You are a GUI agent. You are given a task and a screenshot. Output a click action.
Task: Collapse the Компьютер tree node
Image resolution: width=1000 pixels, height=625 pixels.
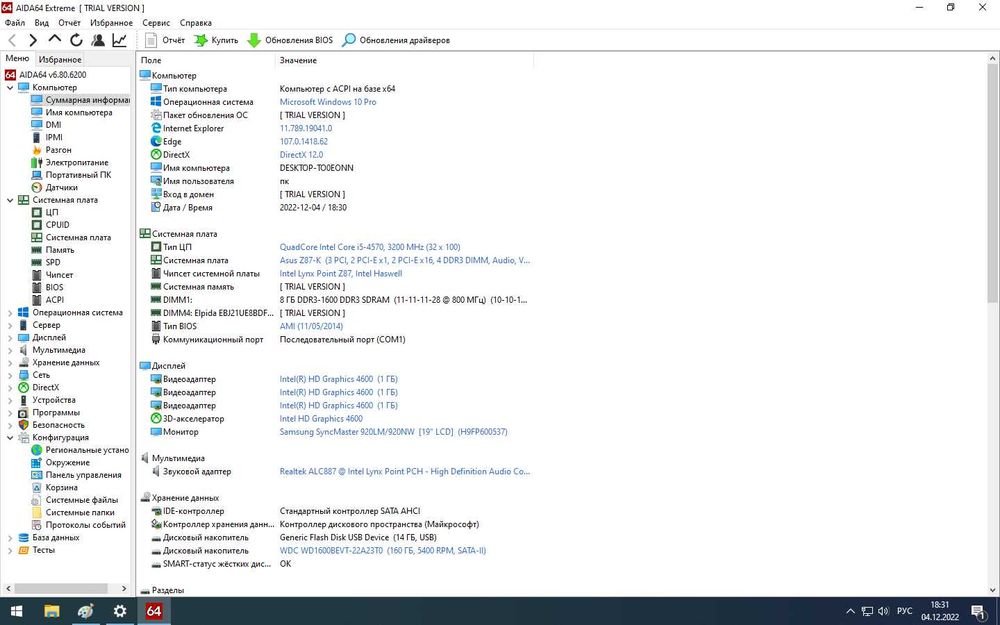[x=10, y=87]
